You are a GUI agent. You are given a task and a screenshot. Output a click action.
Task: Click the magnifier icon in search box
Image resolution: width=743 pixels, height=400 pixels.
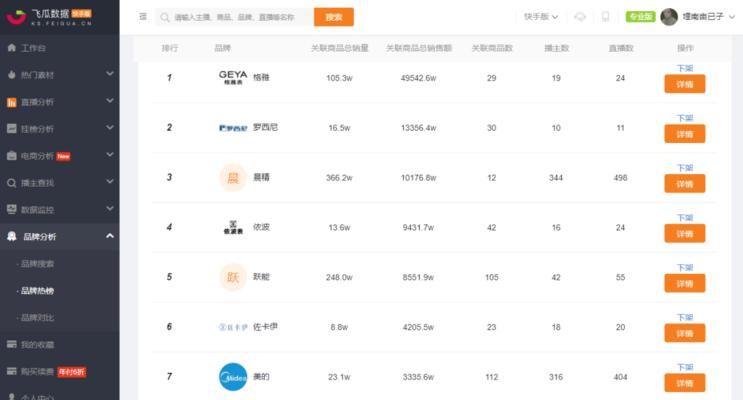coord(164,18)
